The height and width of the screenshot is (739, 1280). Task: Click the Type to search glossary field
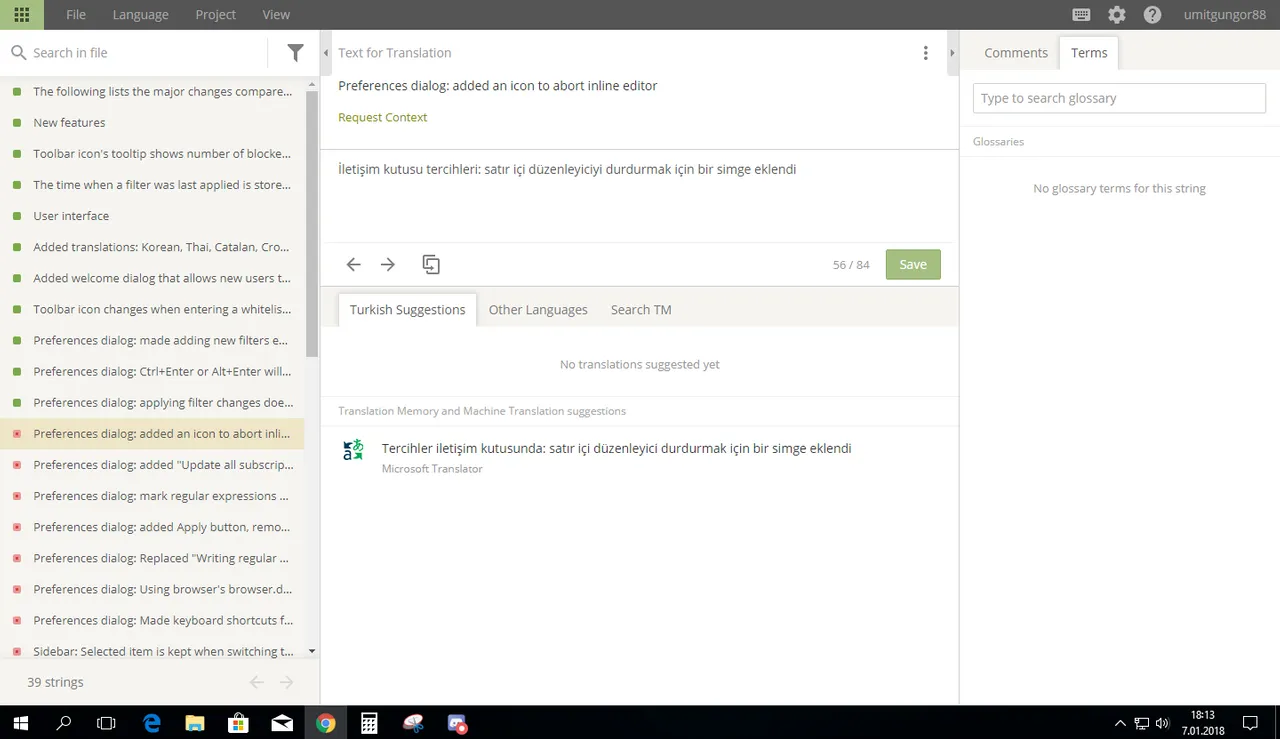[x=1119, y=98]
